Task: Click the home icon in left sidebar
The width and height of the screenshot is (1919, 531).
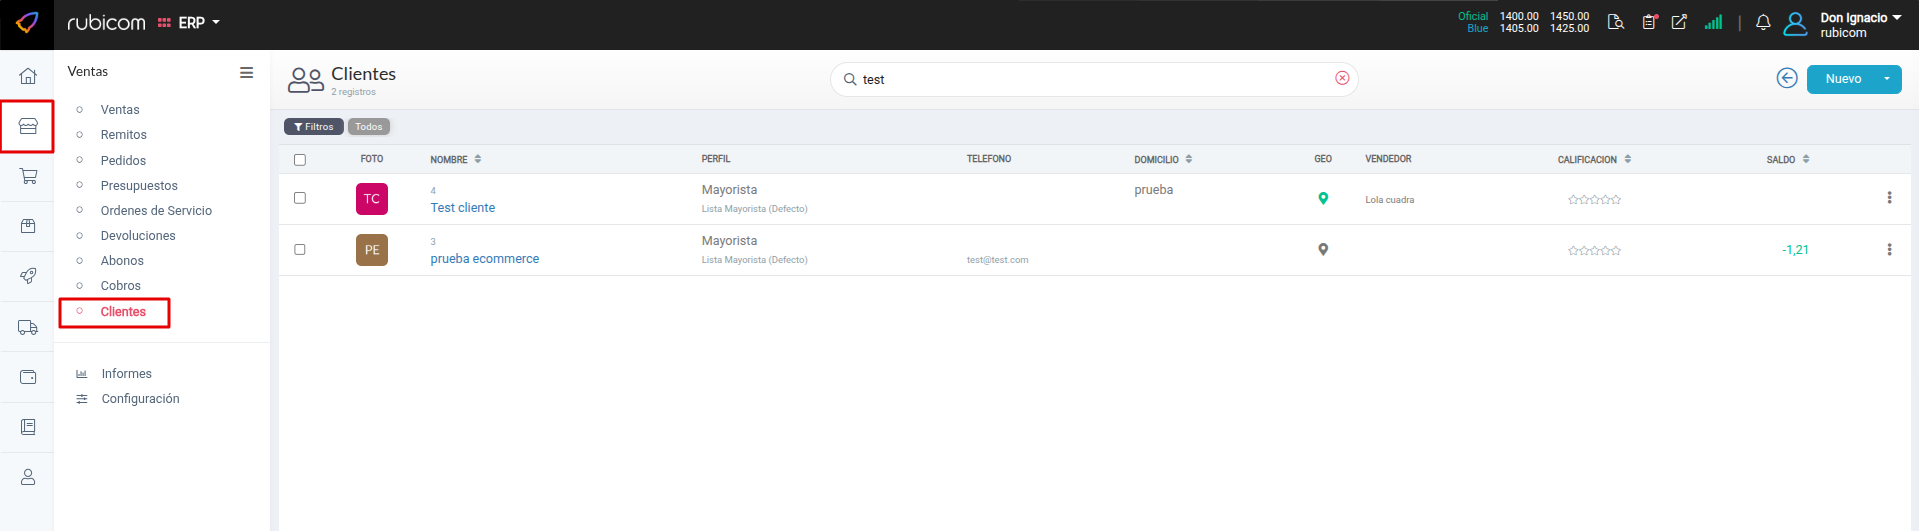Action: (x=28, y=76)
